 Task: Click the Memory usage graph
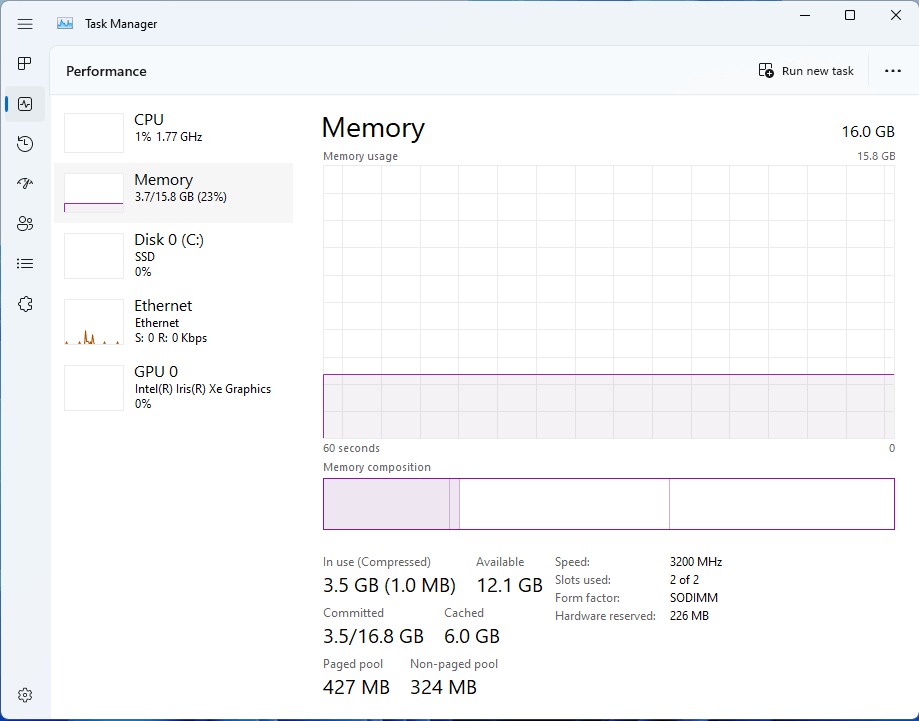[608, 302]
